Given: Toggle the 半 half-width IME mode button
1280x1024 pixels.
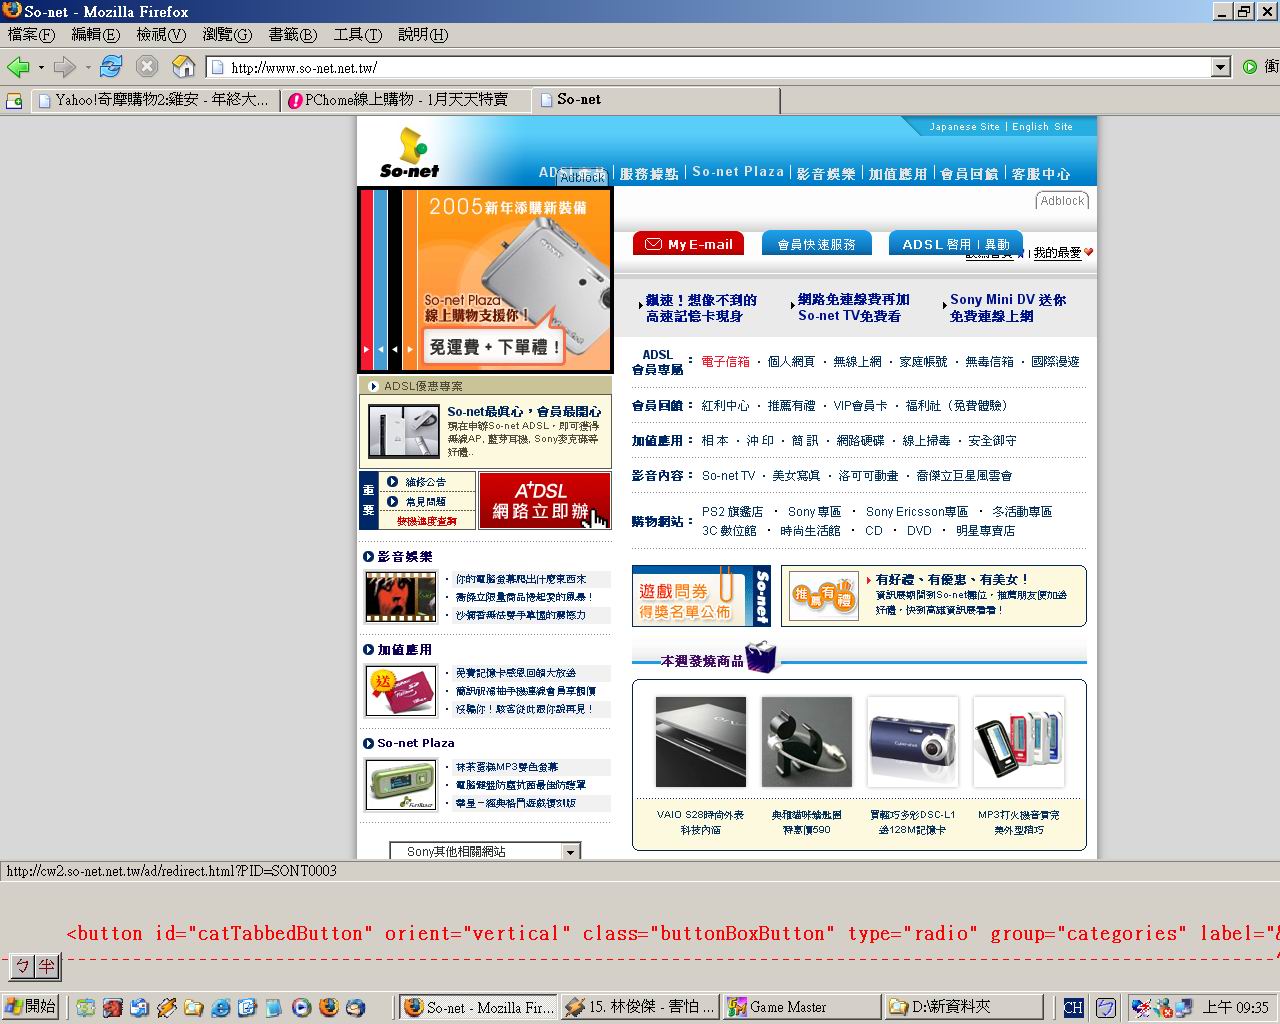Looking at the screenshot, I should 47,966.
